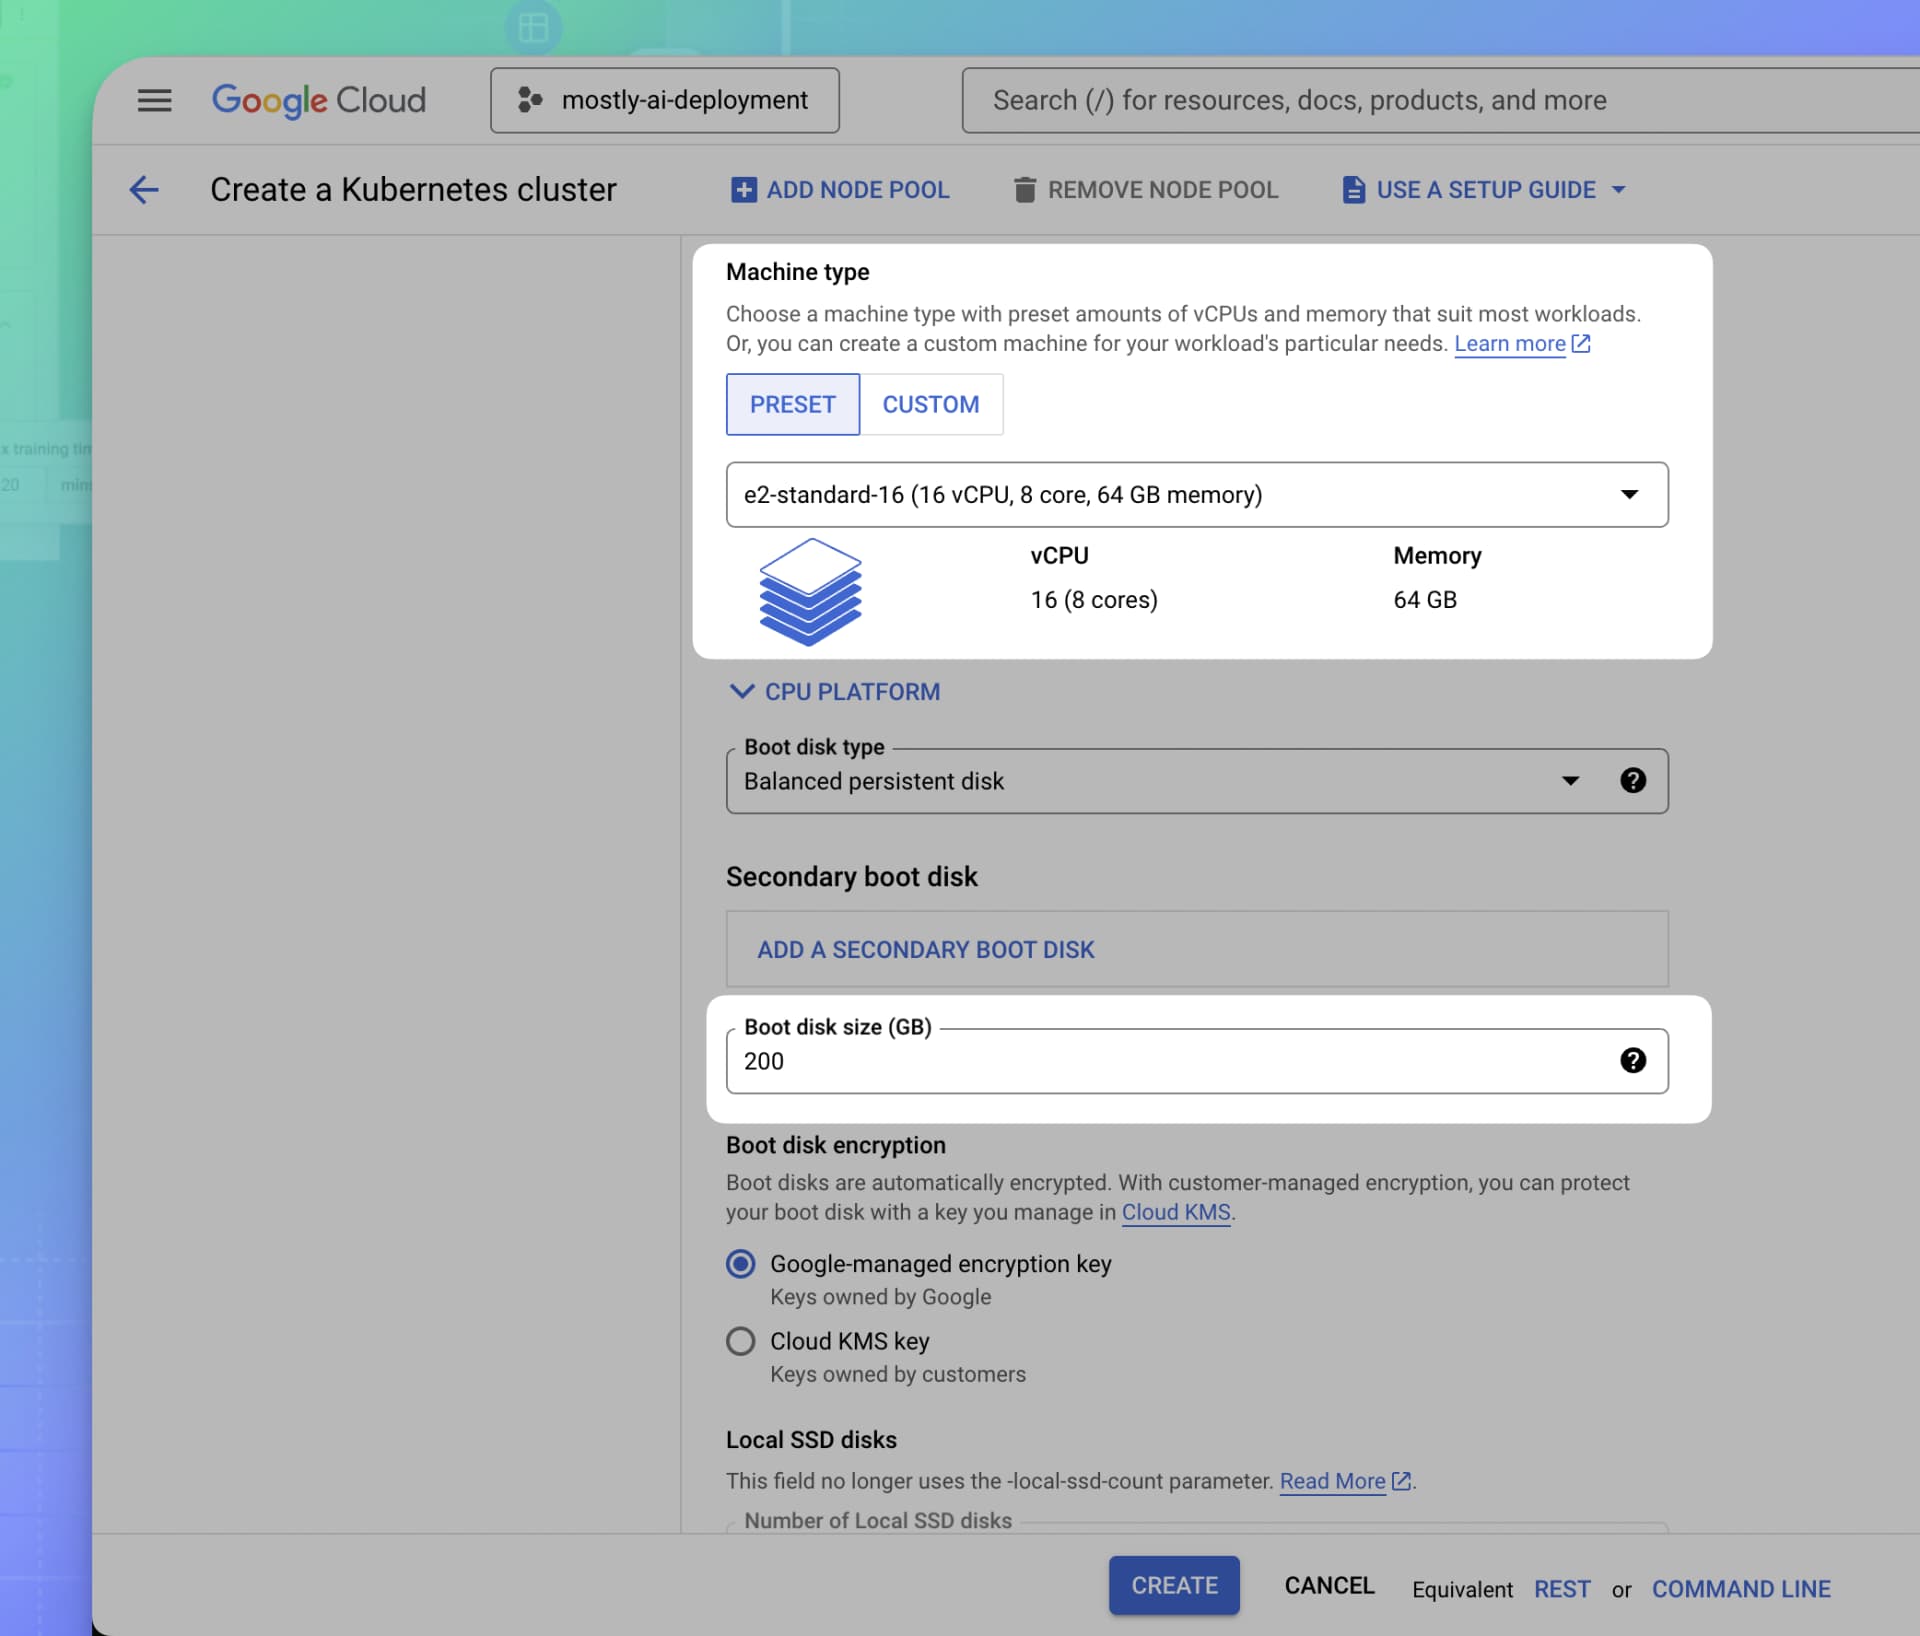Select Cloud KMS key option
1920x1636 pixels.
pyautogui.click(x=741, y=1341)
